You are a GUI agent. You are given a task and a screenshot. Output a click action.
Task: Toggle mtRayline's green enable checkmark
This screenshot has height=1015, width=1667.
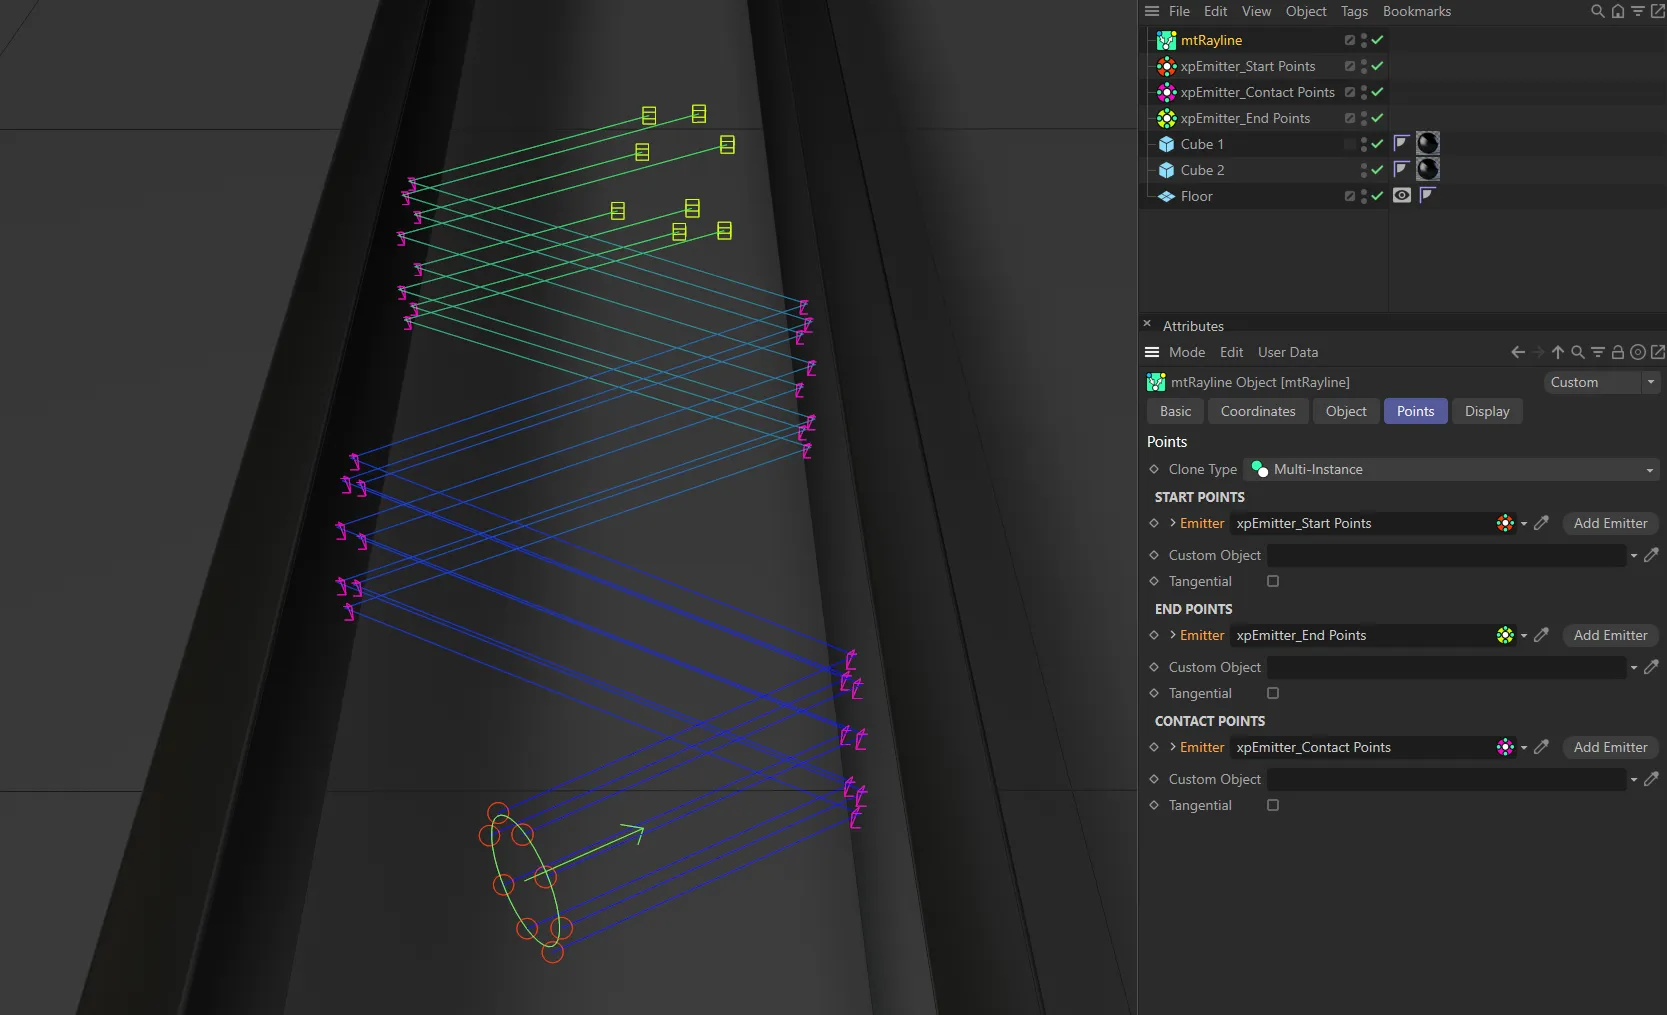coord(1377,40)
